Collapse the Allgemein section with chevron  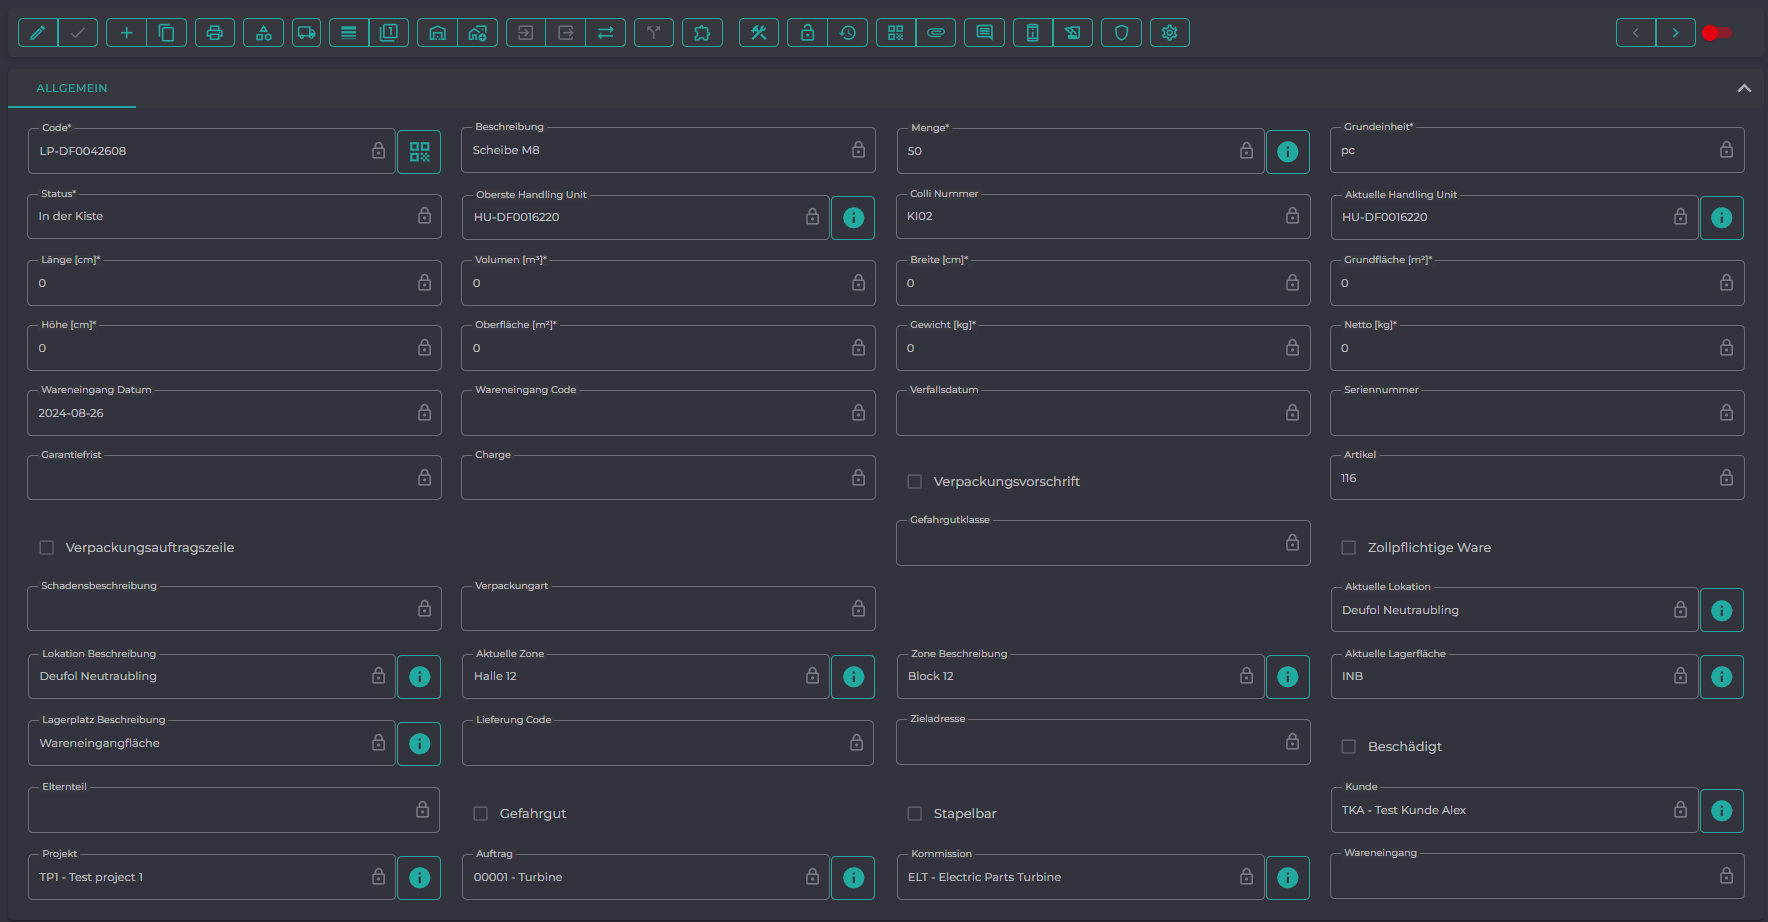(1744, 88)
